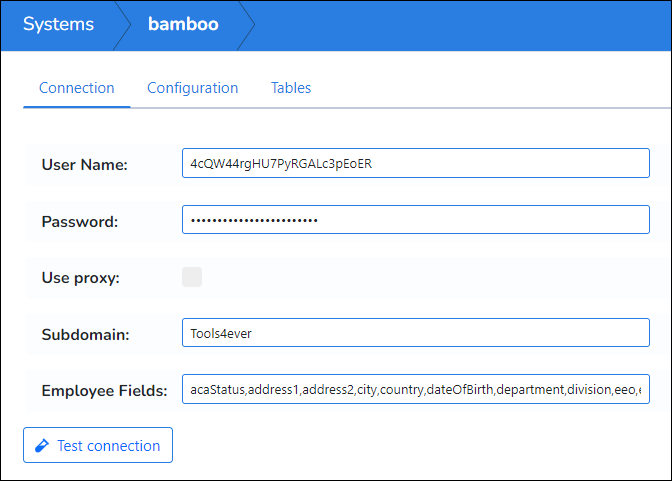Viewport: 672px width, 481px height.
Task: Click the bamboo breadcrumb item
Action: pyautogui.click(x=184, y=24)
